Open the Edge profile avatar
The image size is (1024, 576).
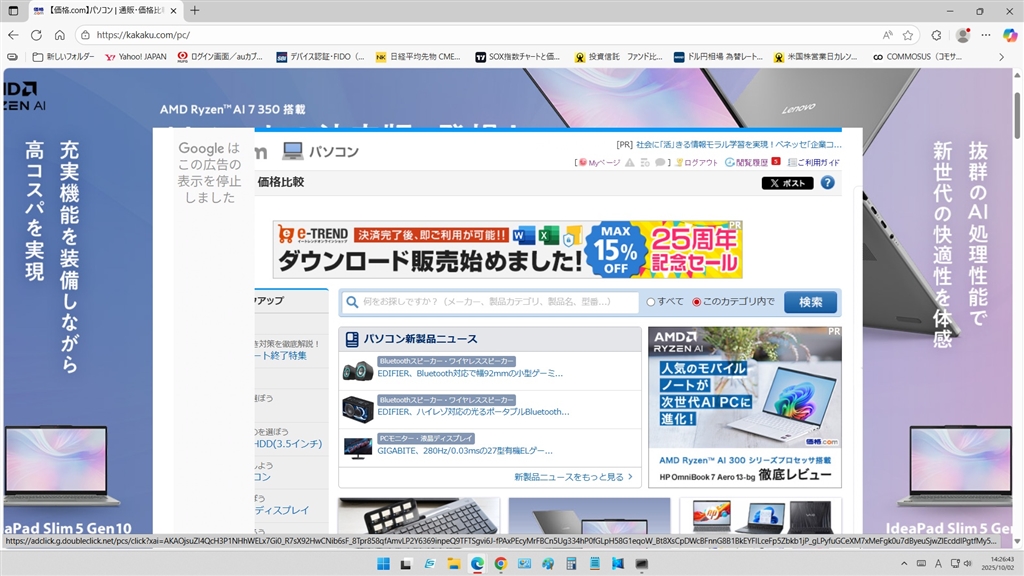[x=963, y=35]
